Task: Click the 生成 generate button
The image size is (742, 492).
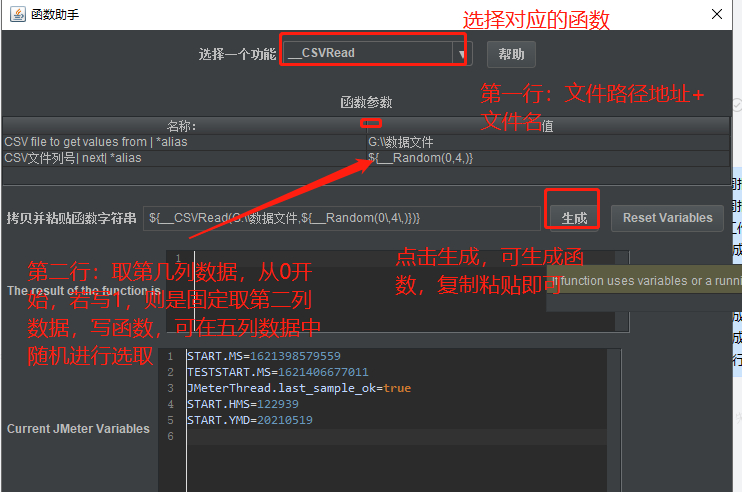Action: 574,218
